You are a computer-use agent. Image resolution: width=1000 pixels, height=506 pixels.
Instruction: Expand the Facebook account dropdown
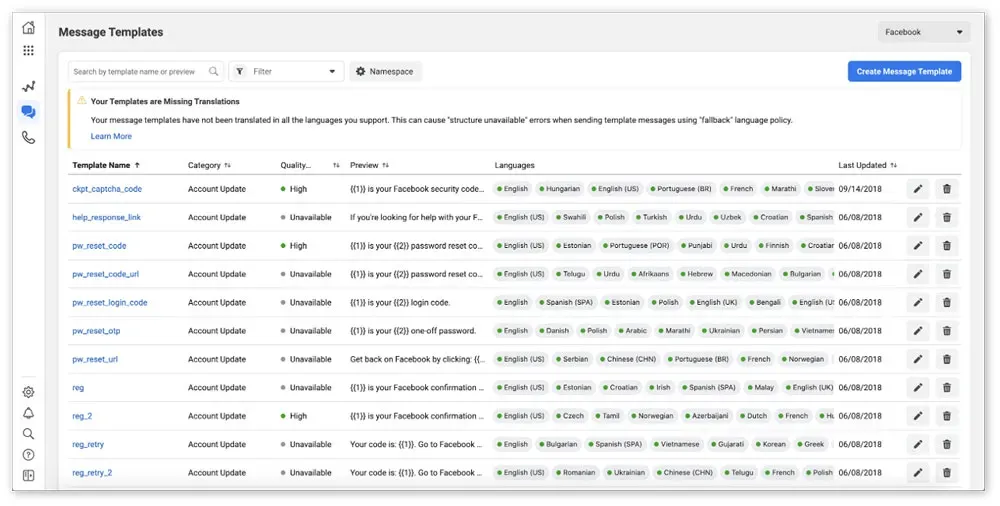[x=923, y=32]
